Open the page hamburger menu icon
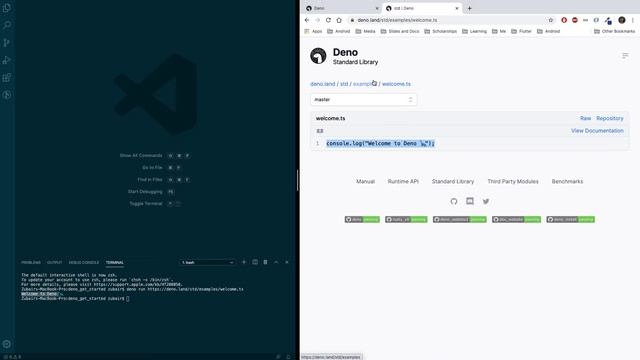The image size is (640, 360). pyautogui.click(x=625, y=56)
